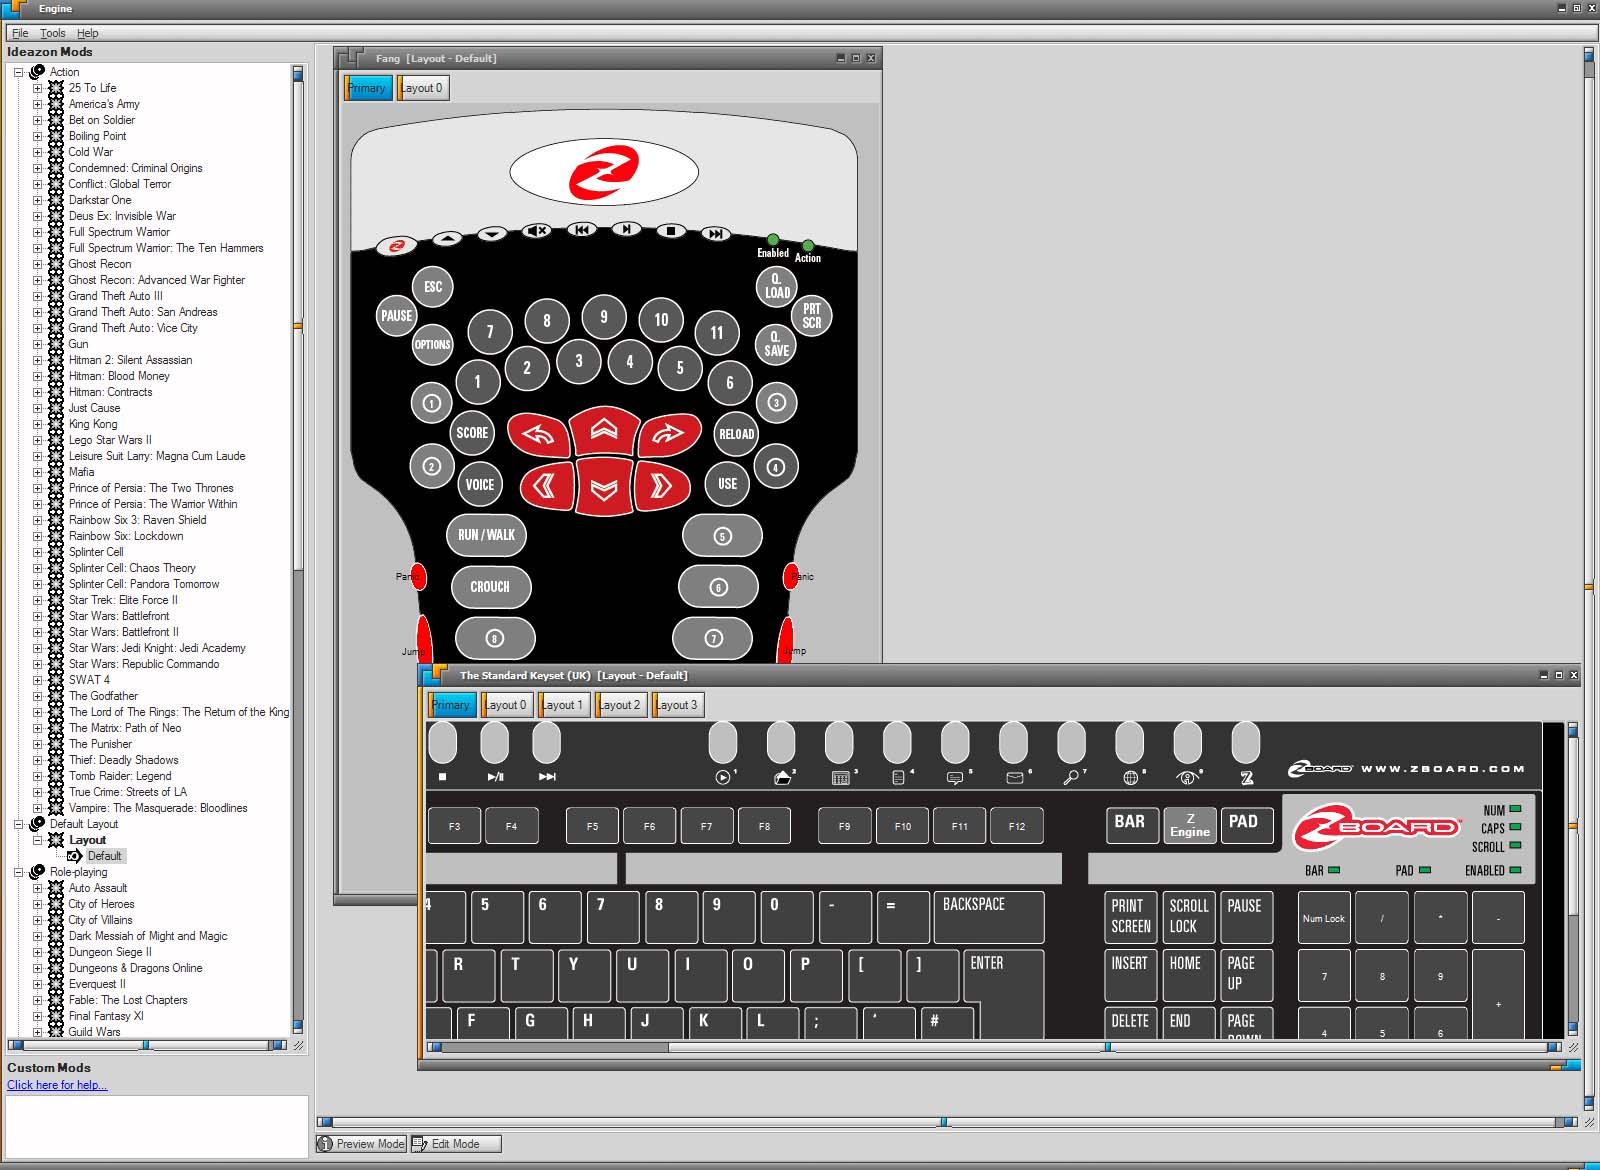This screenshot has height=1170, width=1600.
Task: Click the red strafe-right chevron key
Action: click(x=661, y=486)
